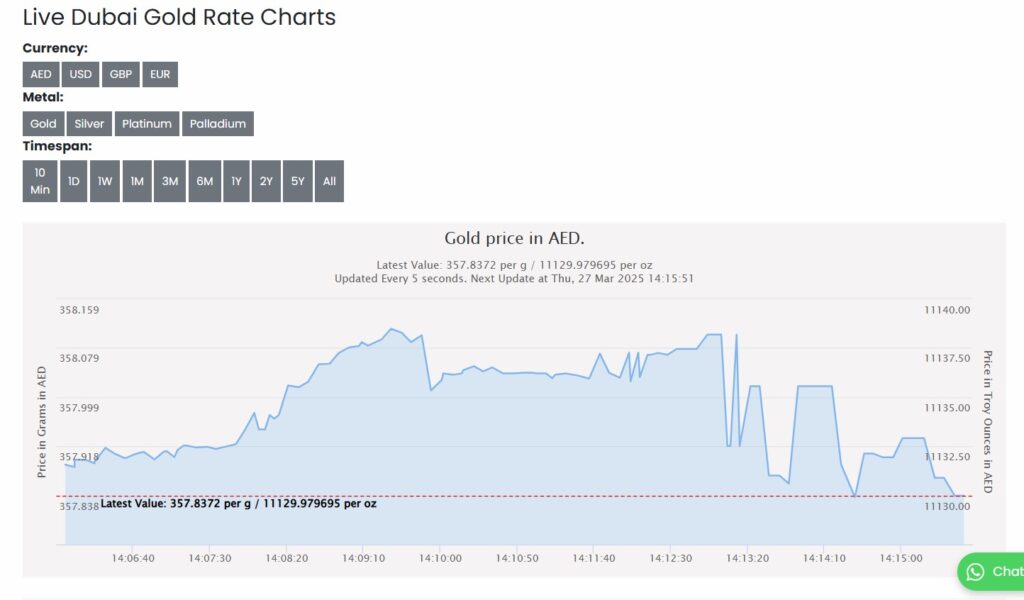1024x600 pixels.
Task: Set timespan to 2Y
Action: 266,181
